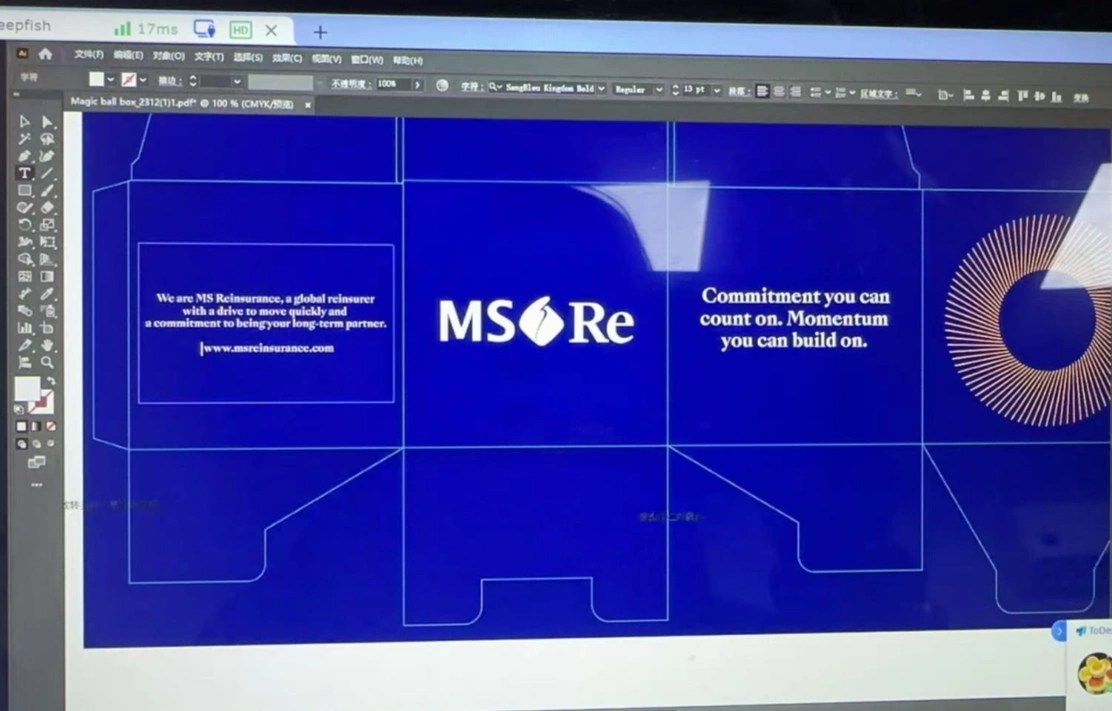This screenshot has height=711, width=1112.
Task: Open 文字(T) Type menu
Action: click(x=209, y=57)
